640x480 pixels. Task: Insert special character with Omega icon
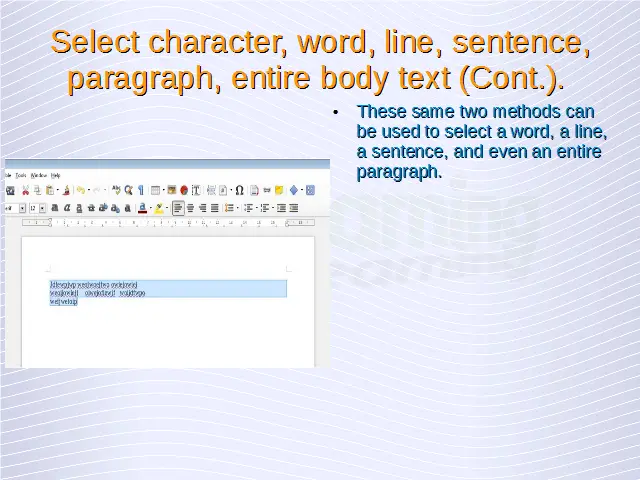239,189
